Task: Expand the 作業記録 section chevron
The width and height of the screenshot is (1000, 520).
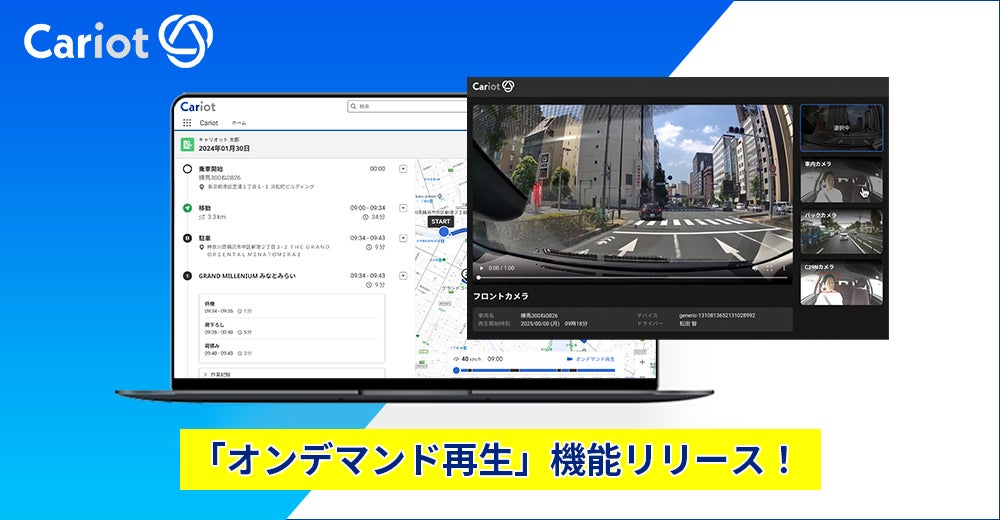Action: pyautogui.click(x=205, y=375)
